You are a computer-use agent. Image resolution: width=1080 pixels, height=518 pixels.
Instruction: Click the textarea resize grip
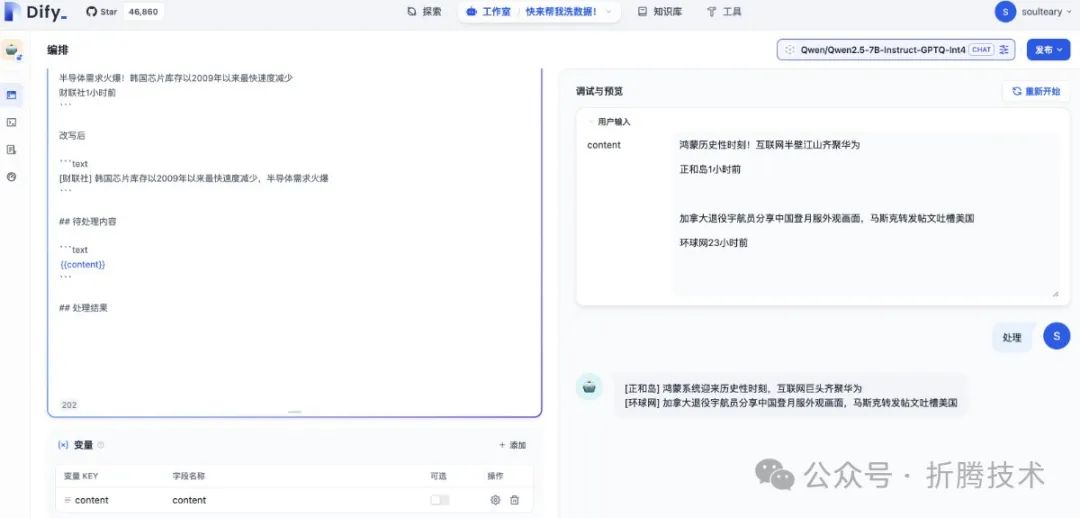pyautogui.click(x=1055, y=293)
